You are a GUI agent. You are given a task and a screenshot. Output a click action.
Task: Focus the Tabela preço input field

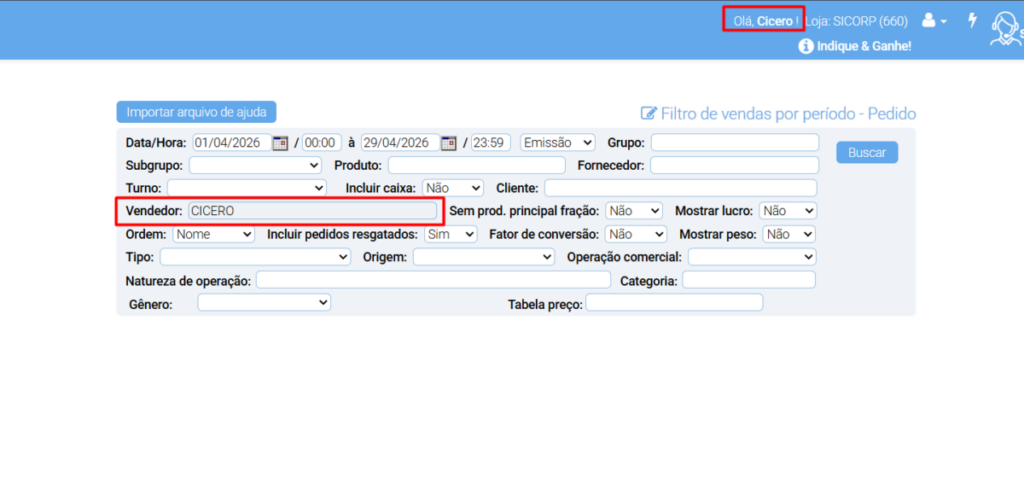coord(674,303)
